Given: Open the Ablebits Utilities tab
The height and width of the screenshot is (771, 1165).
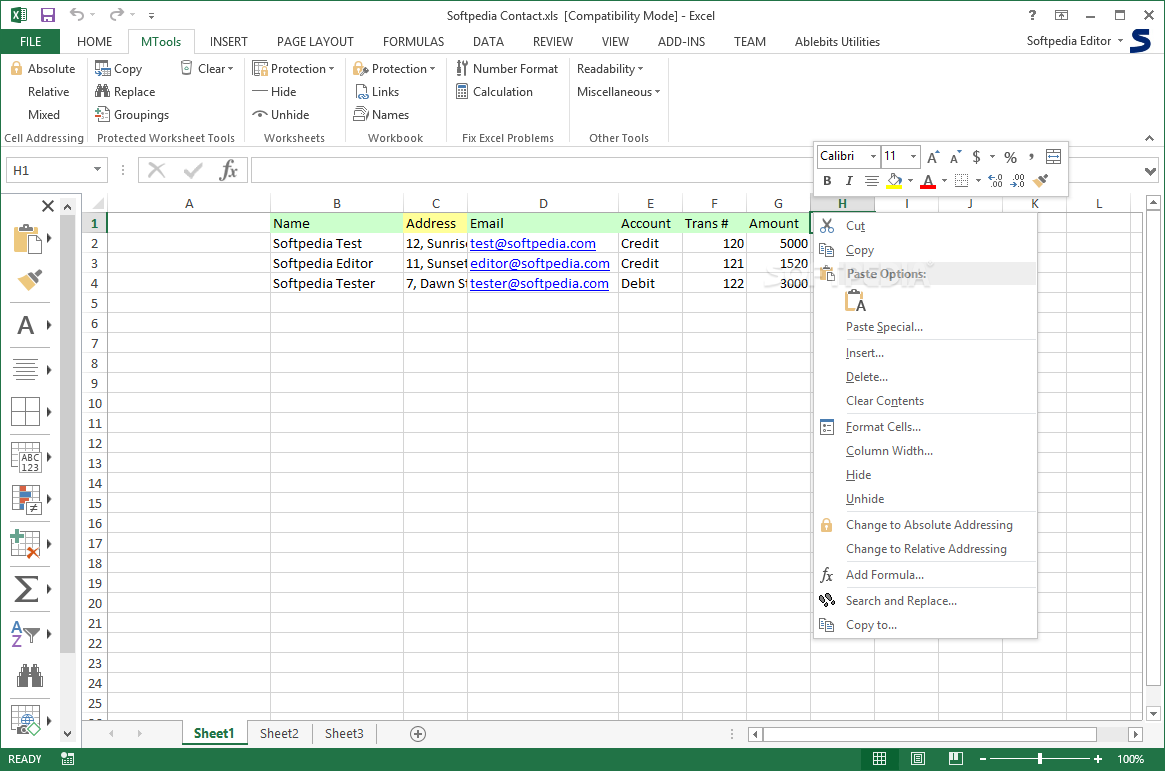Looking at the screenshot, I should coord(837,42).
